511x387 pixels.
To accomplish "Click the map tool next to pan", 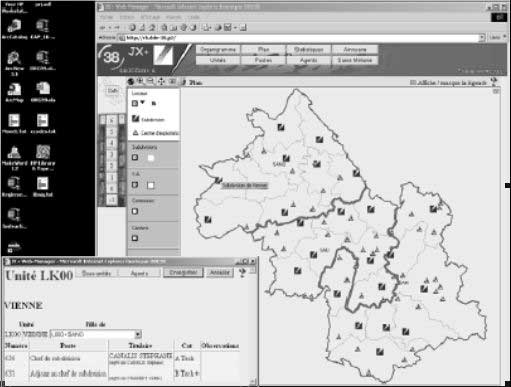I will click(172, 81).
